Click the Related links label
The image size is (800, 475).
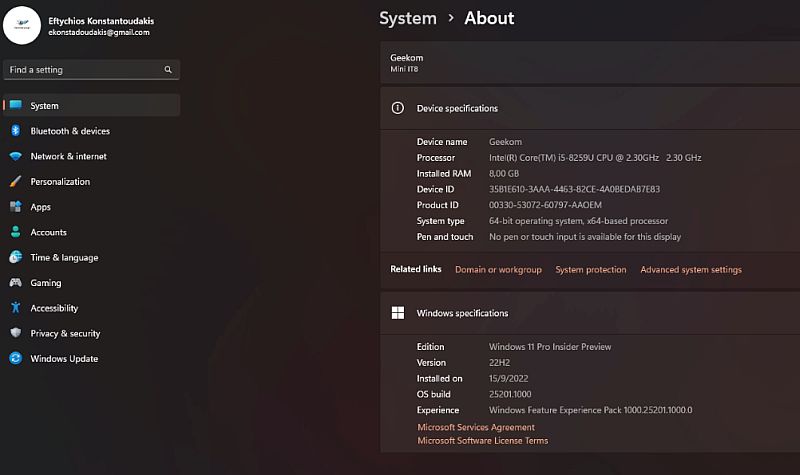click(x=416, y=269)
